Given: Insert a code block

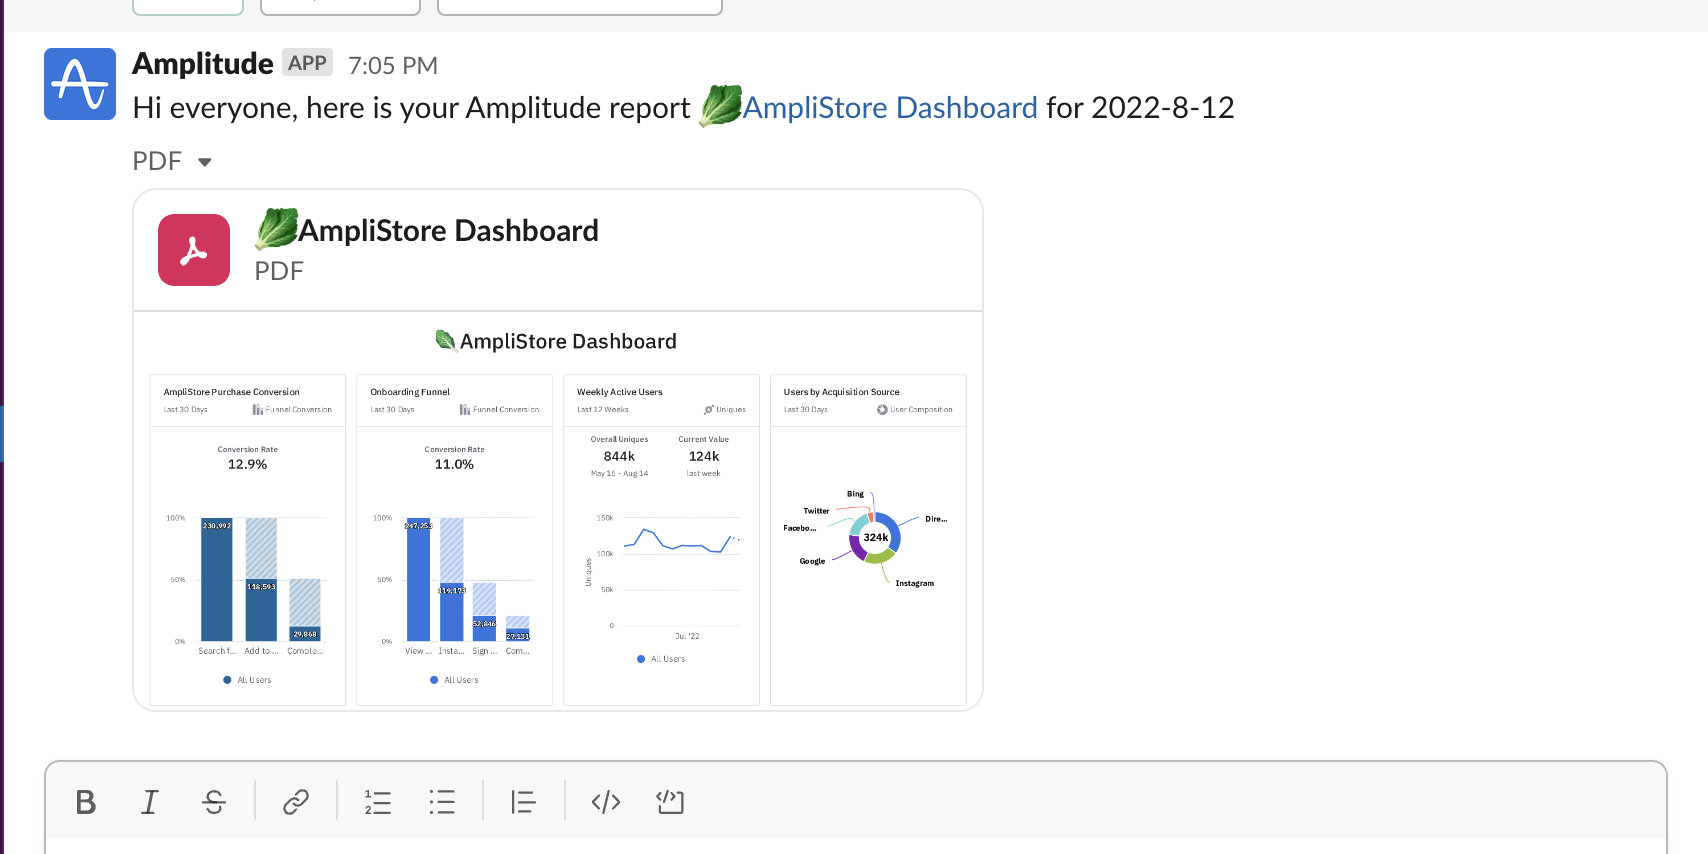Looking at the screenshot, I should tap(670, 802).
